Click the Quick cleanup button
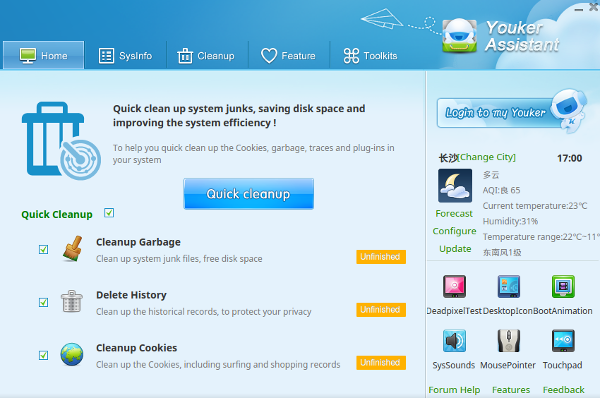This screenshot has width=600, height=398. coord(248,194)
